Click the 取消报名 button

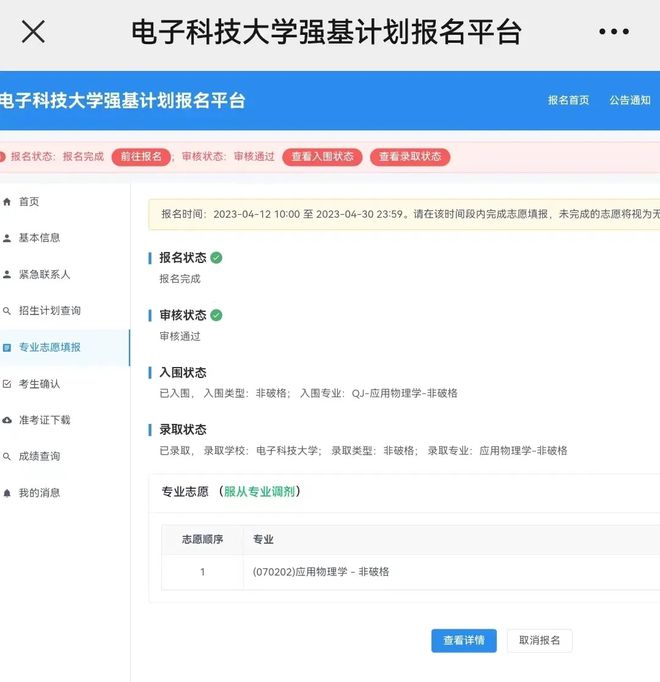tap(539, 640)
